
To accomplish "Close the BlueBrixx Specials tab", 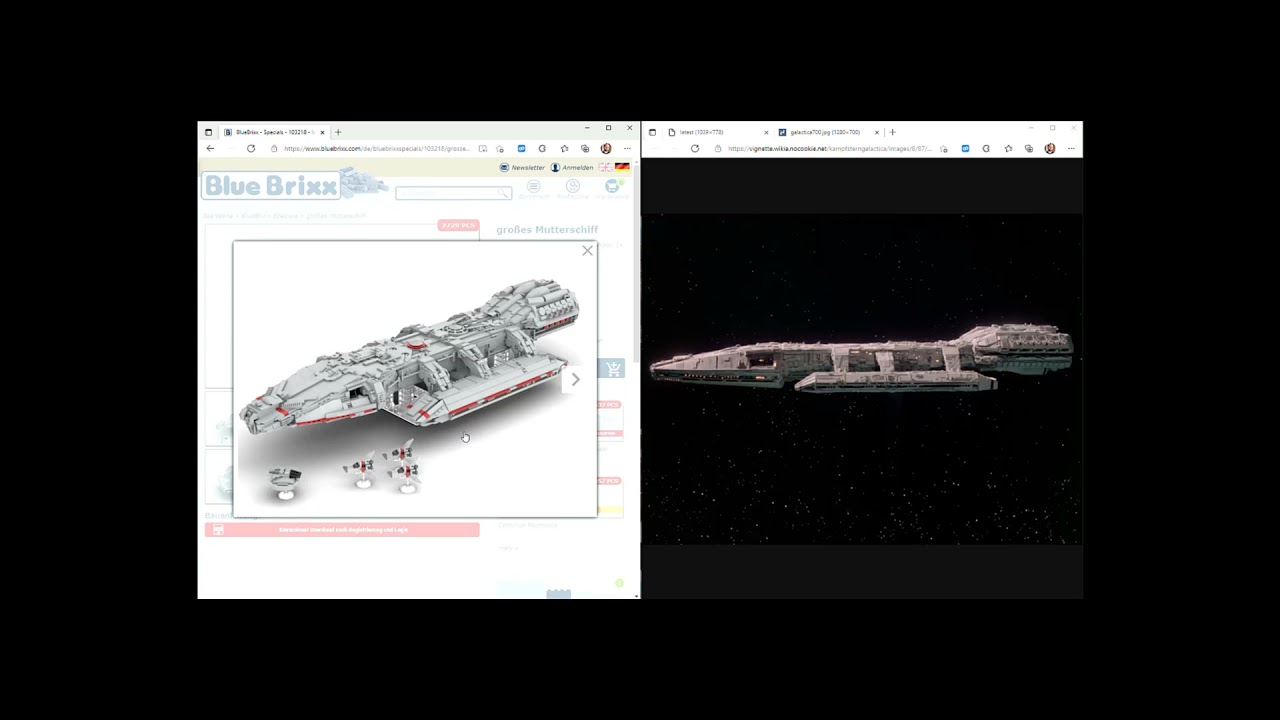I will tap(322, 132).
